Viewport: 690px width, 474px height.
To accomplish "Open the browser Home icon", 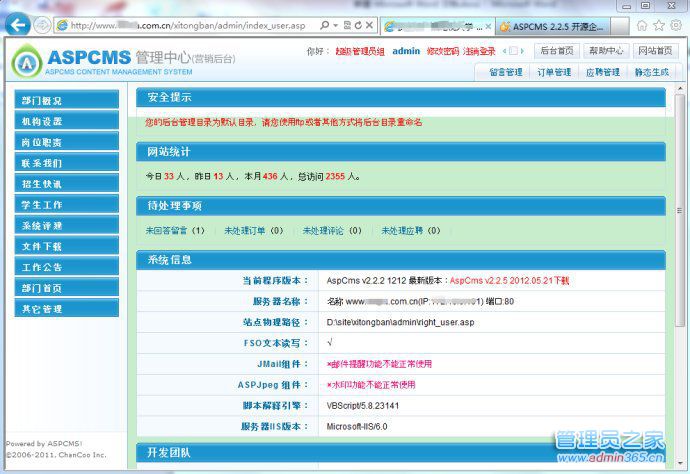I will [x=642, y=26].
